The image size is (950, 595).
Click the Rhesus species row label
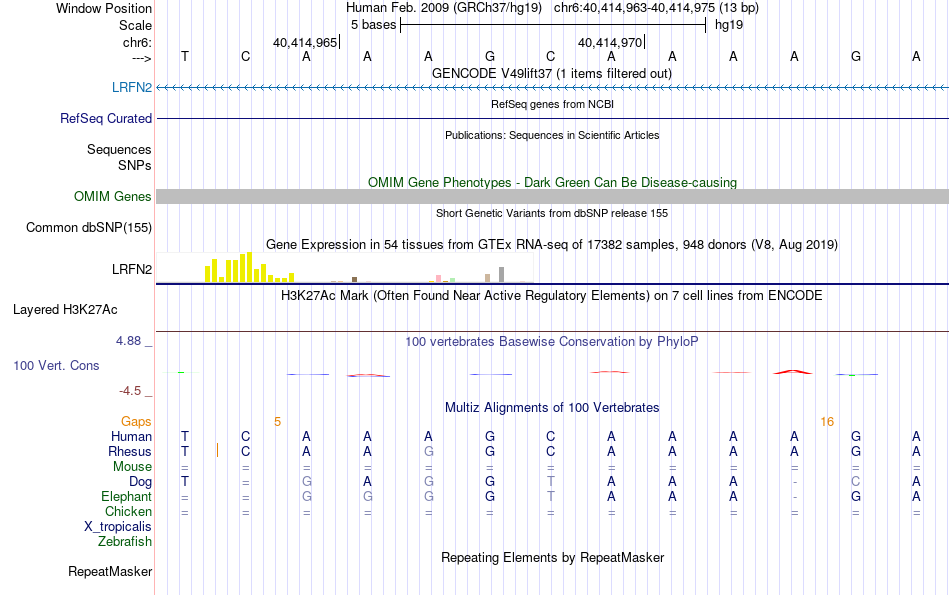(x=130, y=451)
